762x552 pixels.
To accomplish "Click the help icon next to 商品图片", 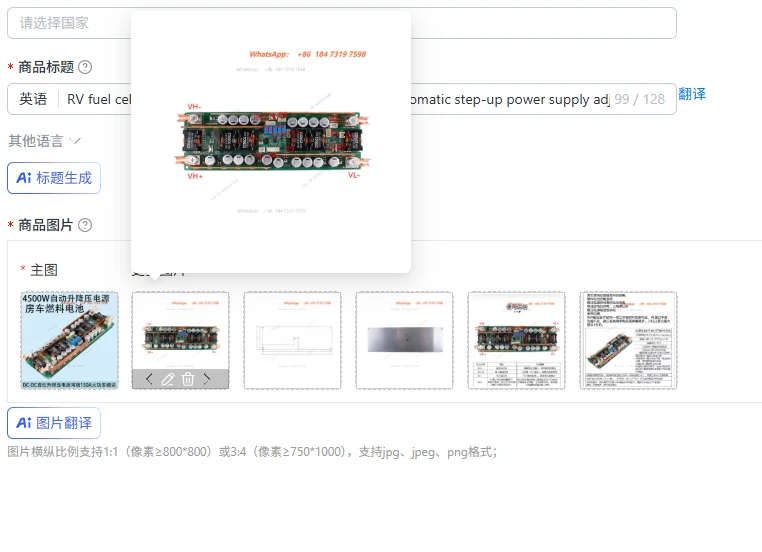I will [85, 225].
